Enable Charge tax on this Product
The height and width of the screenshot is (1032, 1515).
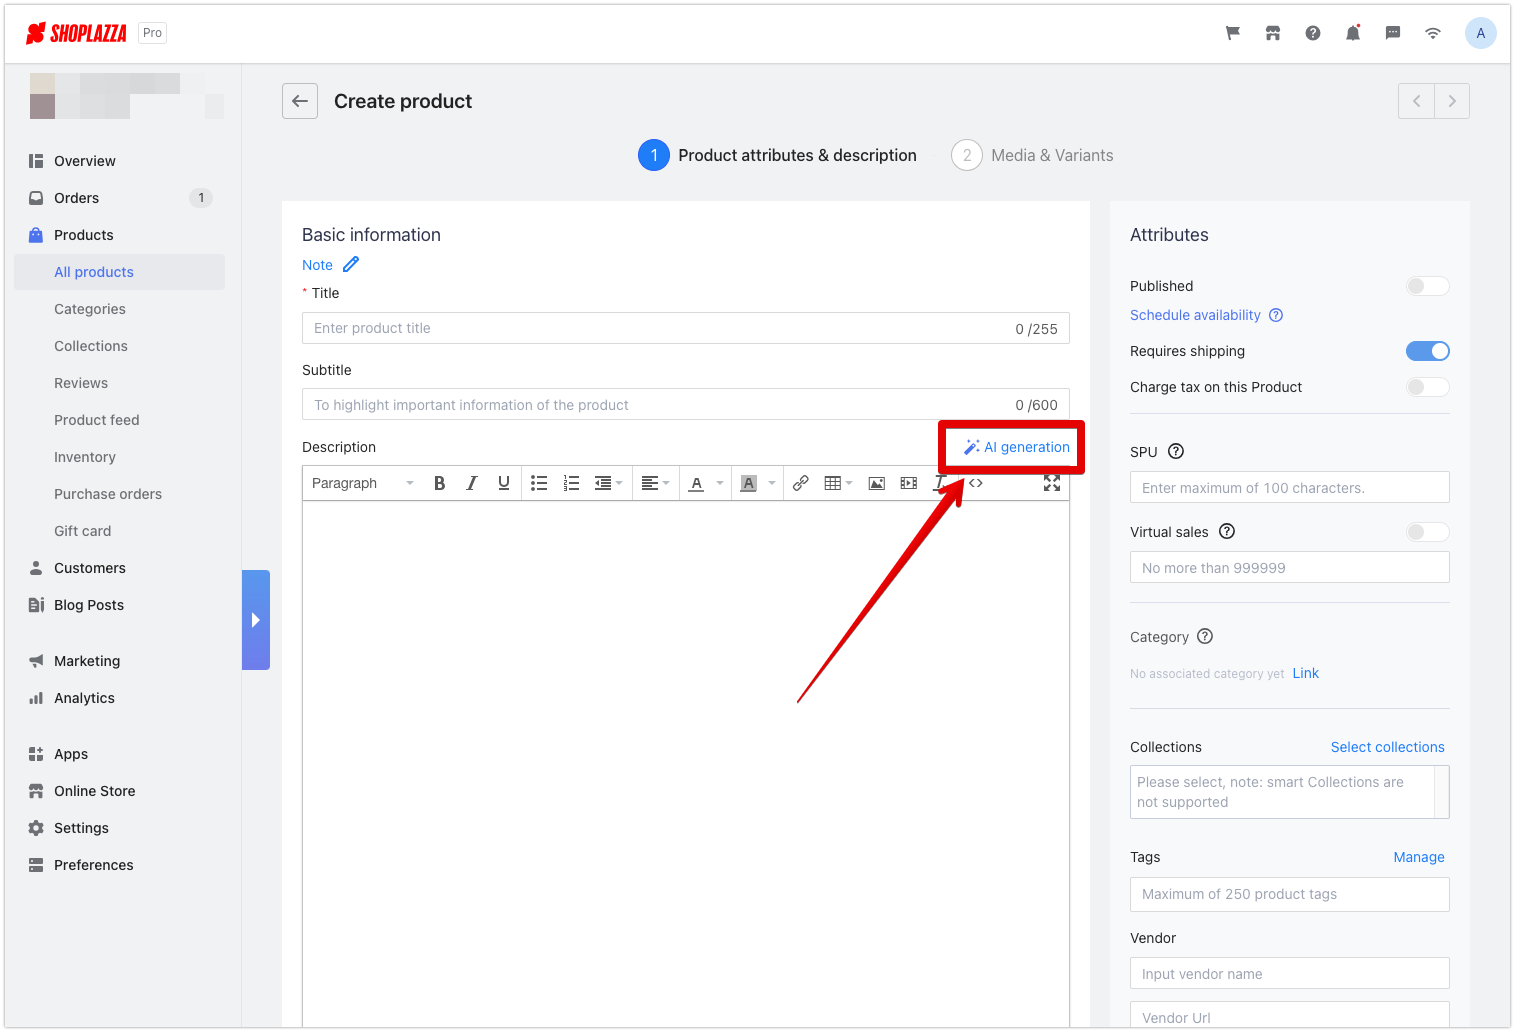pos(1427,387)
